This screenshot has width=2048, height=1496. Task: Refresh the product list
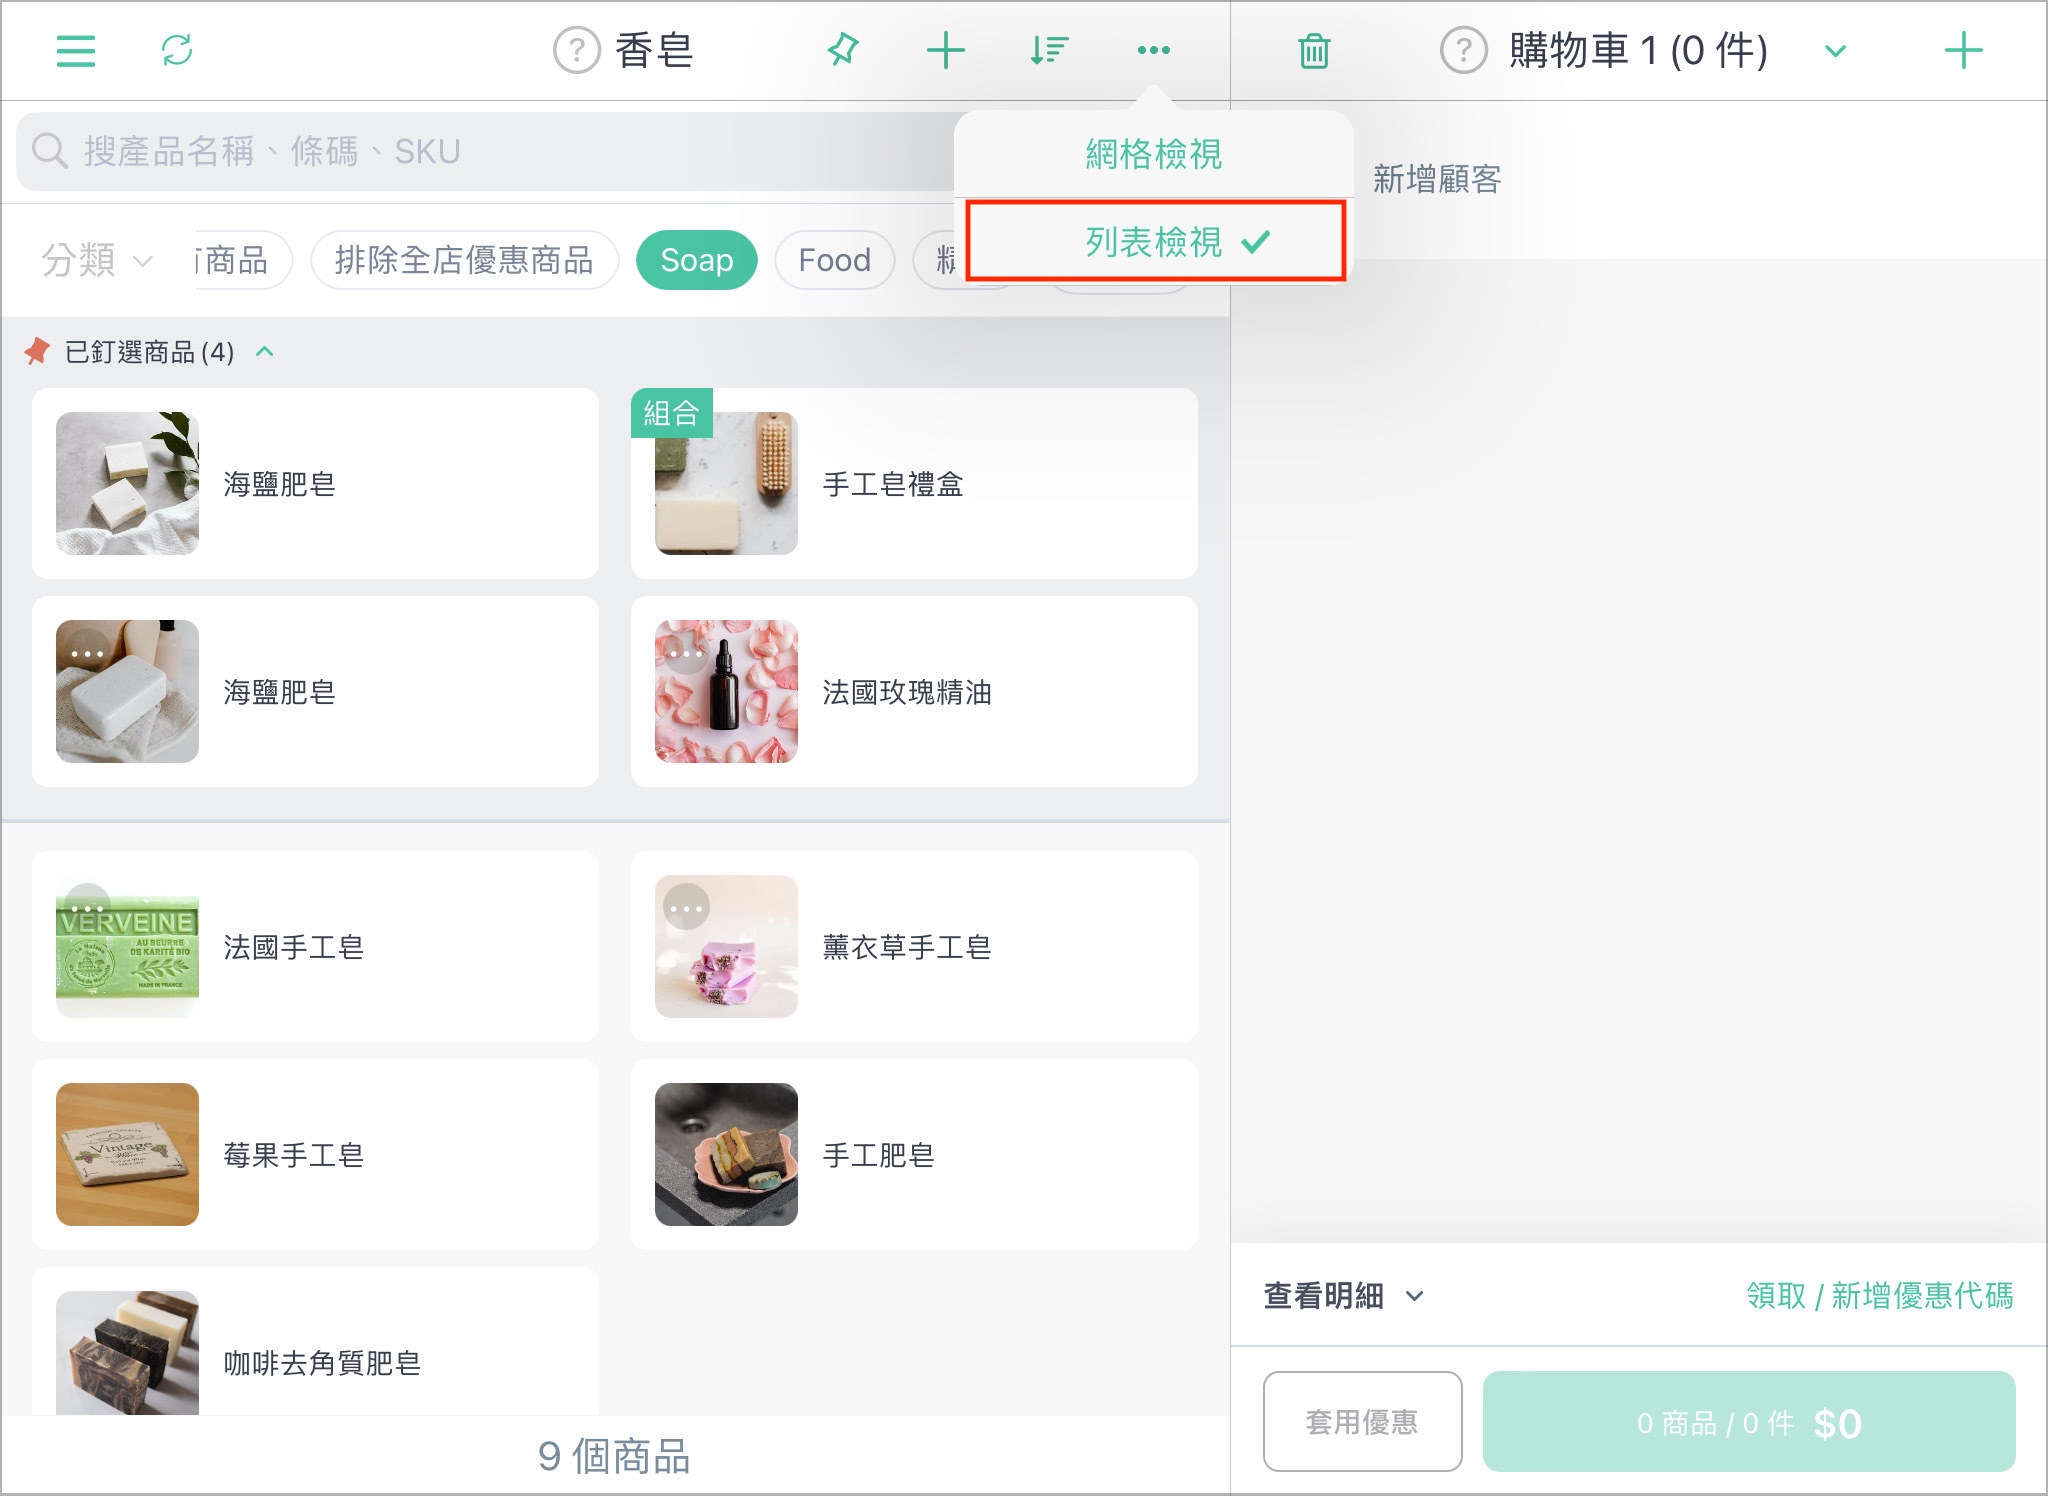tap(177, 50)
